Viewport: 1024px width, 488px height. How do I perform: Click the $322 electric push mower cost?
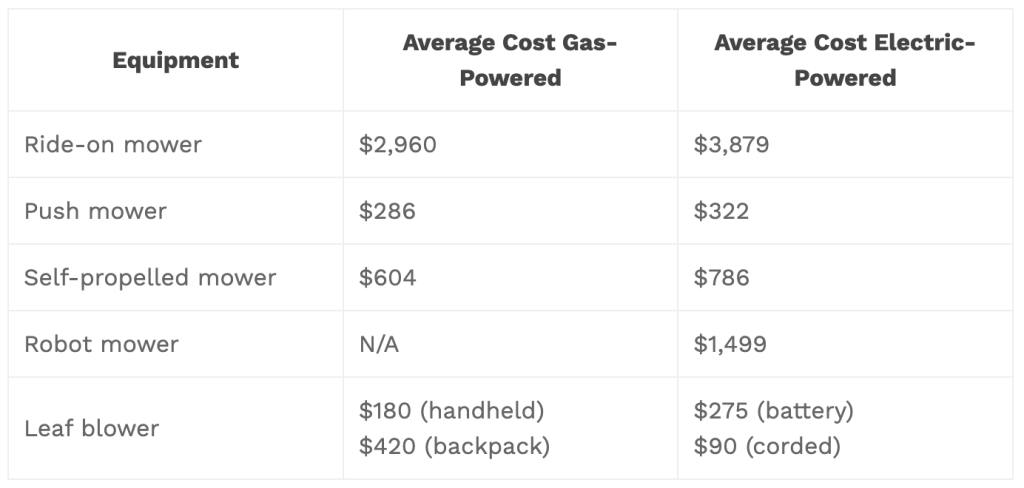tap(721, 211)
